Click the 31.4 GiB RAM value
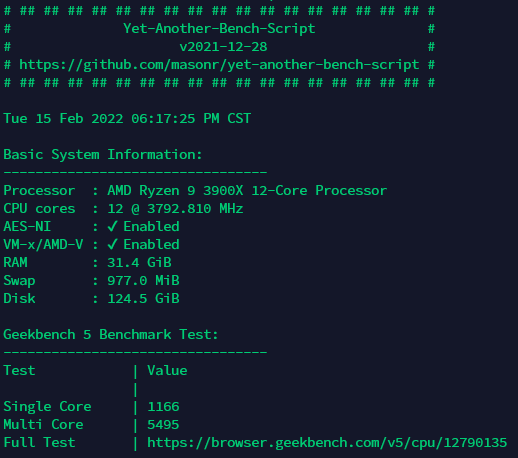Viewport: 518px width, 458px height. pyautogui.click(x=139, y=262)
